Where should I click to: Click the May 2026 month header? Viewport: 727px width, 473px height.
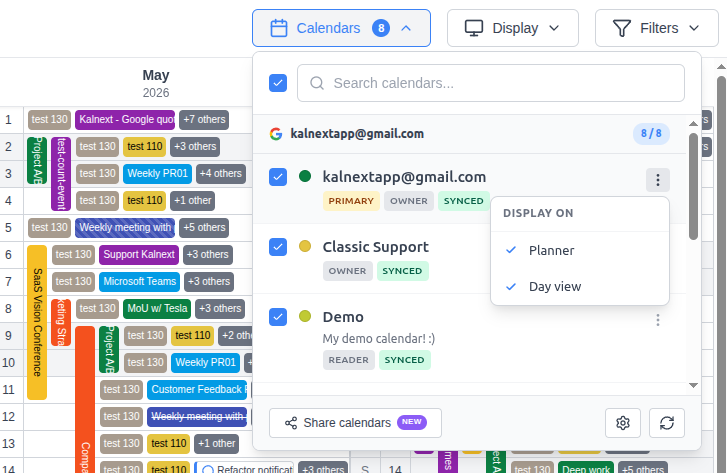(156, 83)
